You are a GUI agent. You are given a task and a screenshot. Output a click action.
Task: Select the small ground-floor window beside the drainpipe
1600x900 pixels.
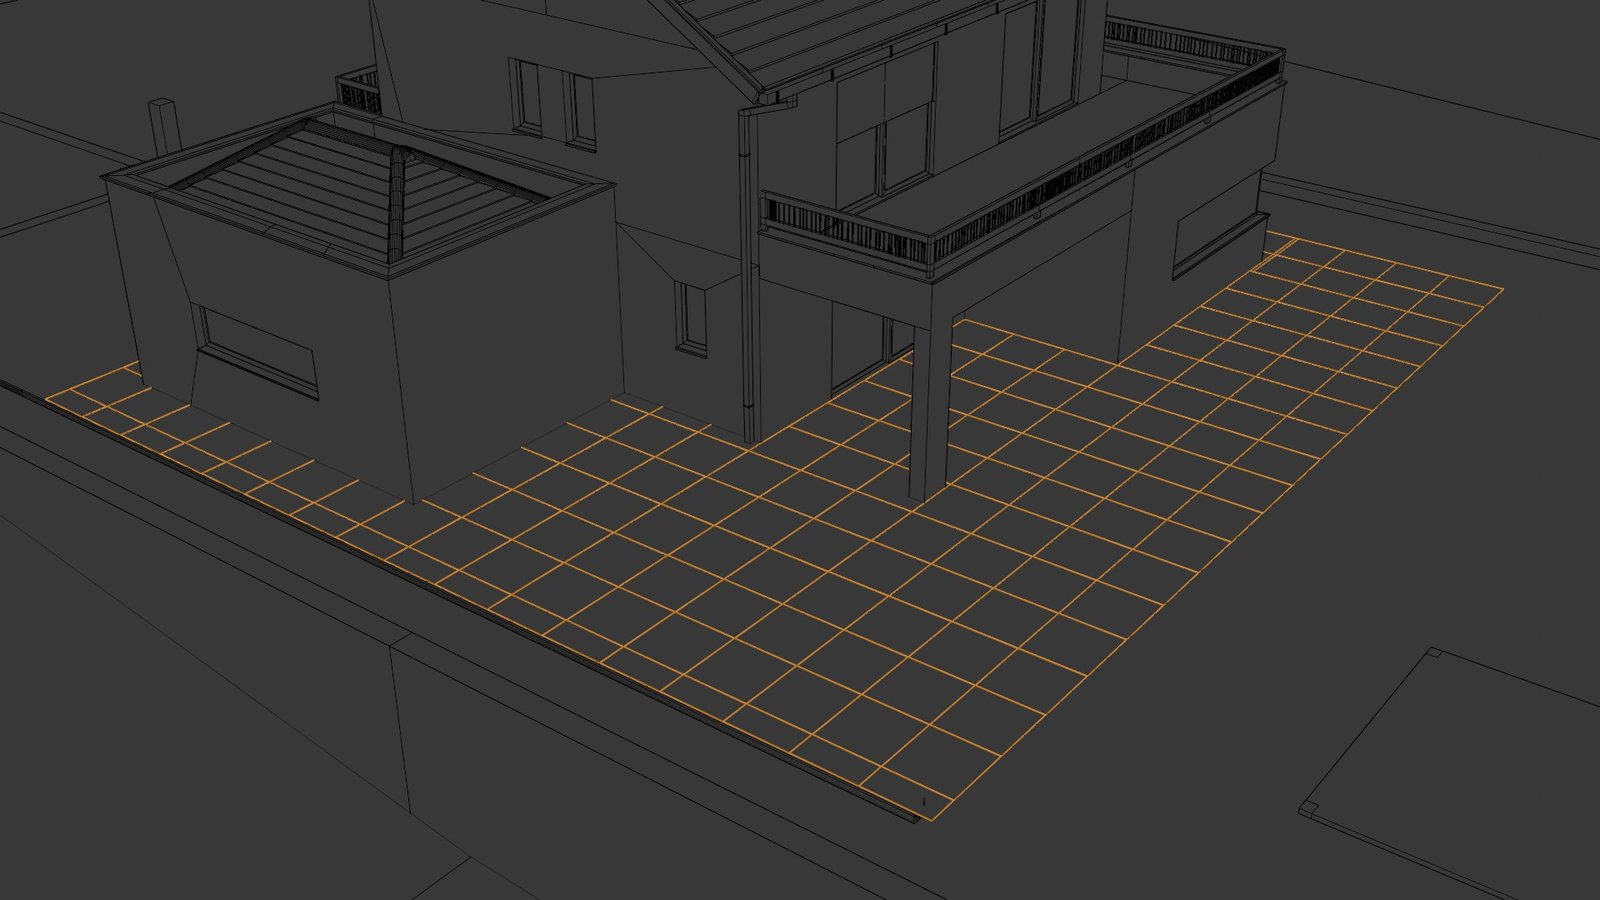pos(691,318)
